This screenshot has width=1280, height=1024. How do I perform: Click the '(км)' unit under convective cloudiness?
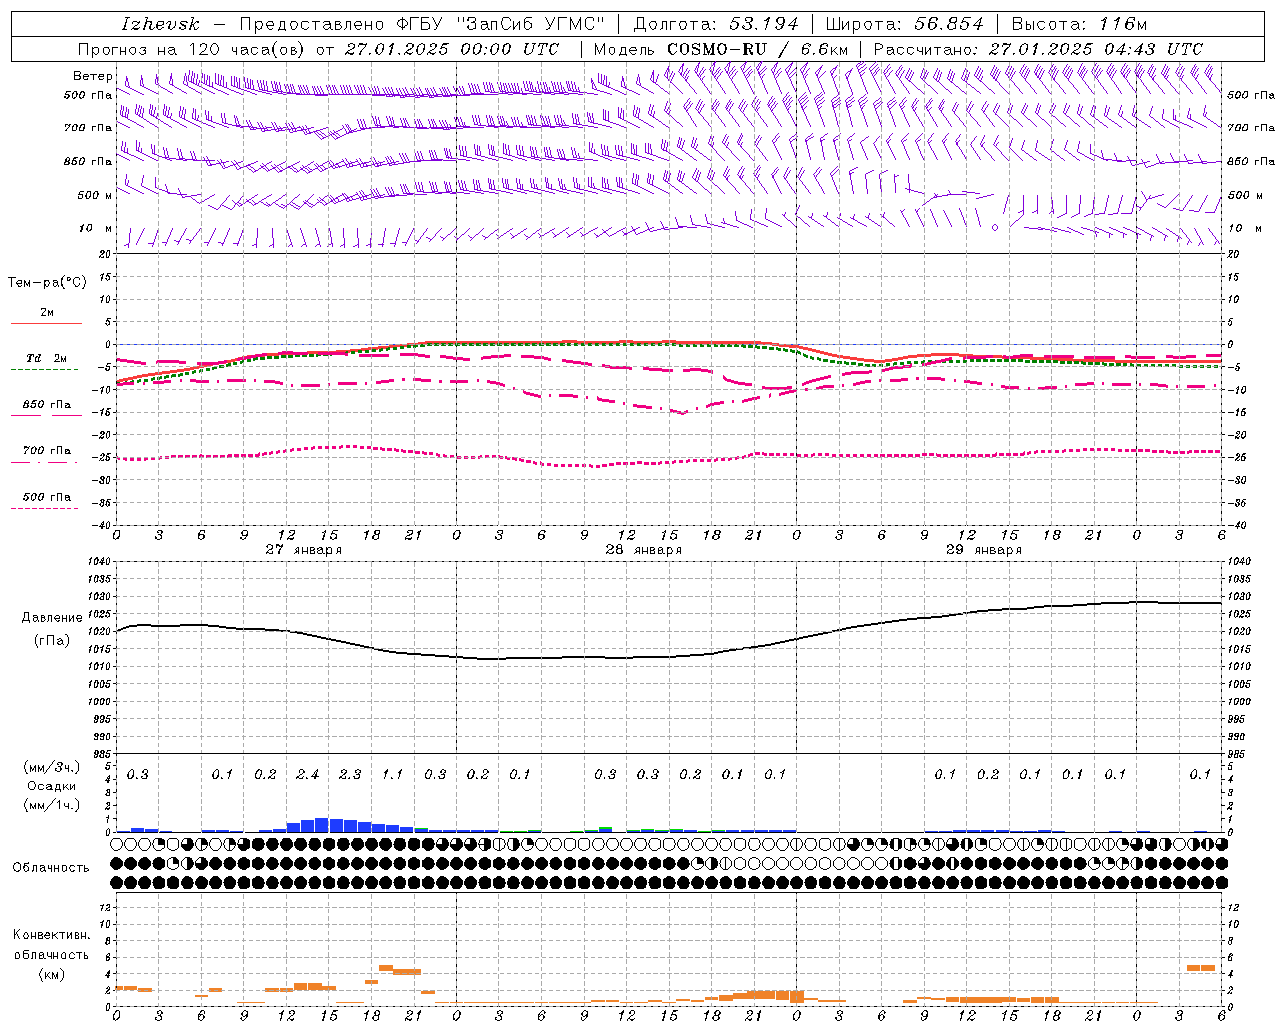coord(51,974)
